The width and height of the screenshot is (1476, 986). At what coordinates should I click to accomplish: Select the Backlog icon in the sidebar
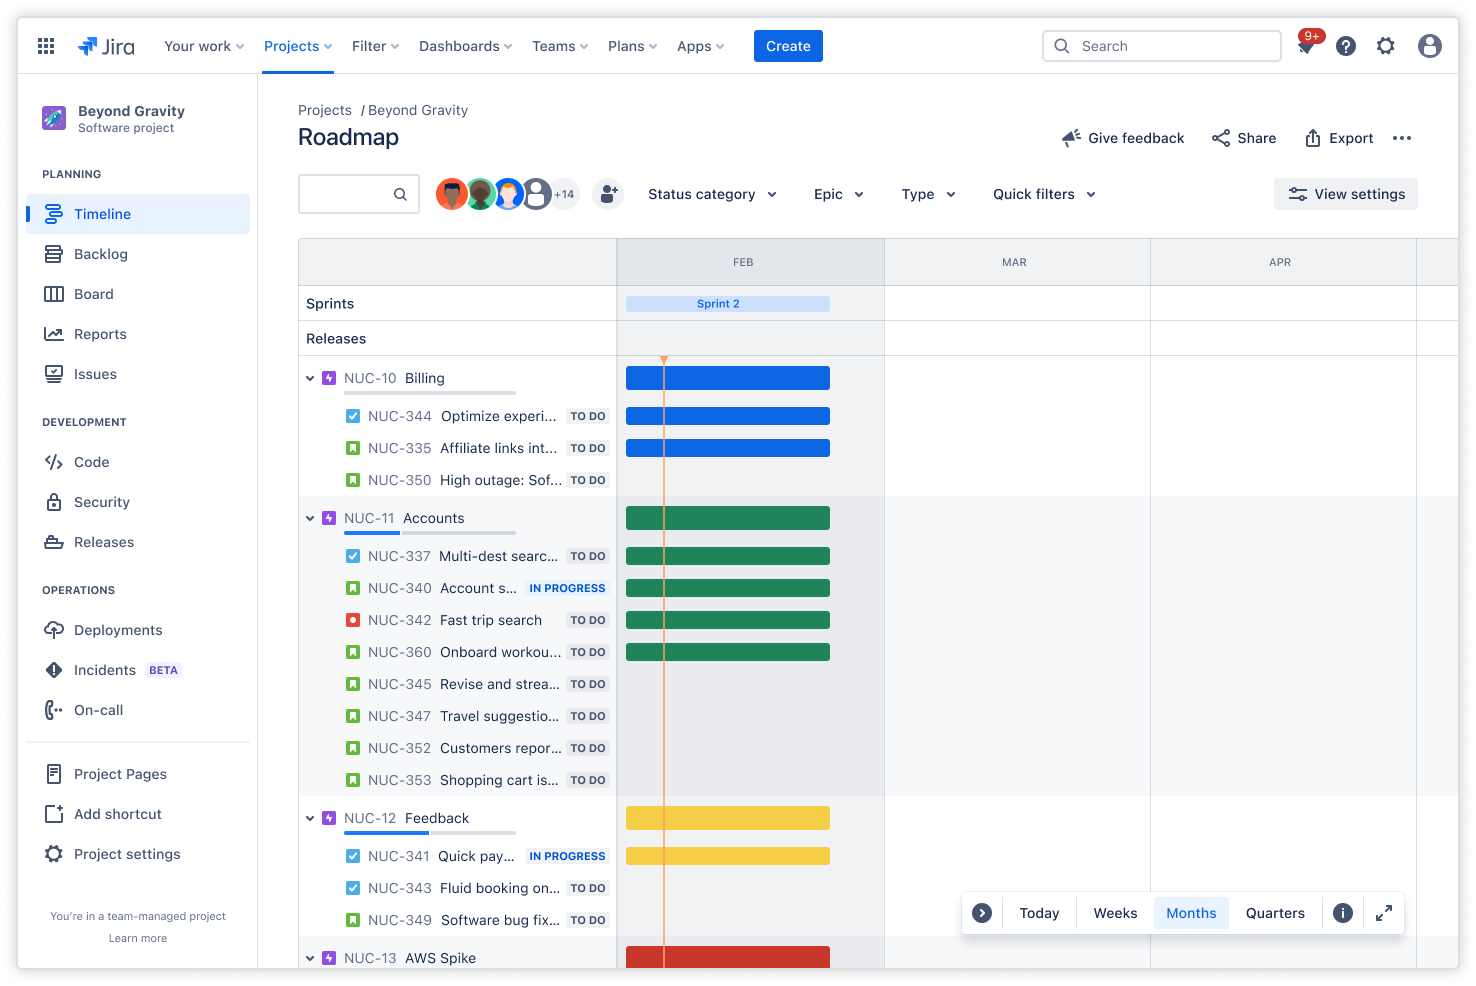(53, 253)
